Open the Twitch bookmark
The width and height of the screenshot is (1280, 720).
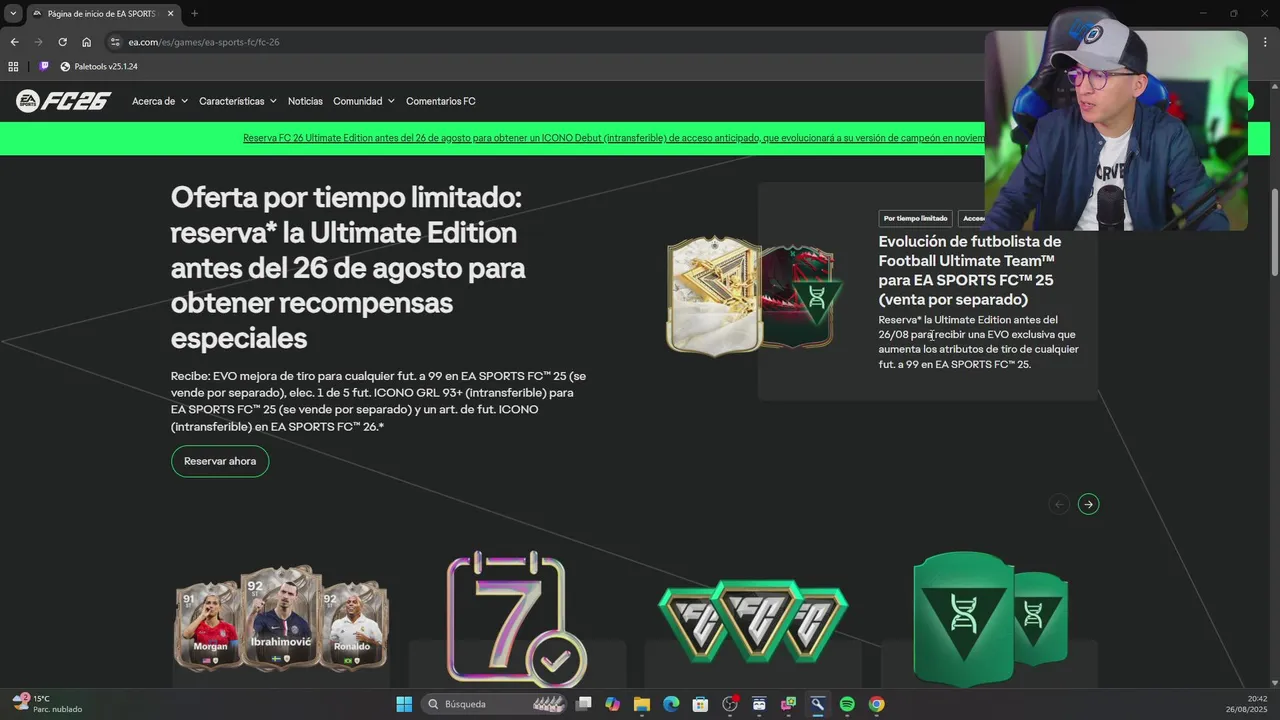point(44,66)
